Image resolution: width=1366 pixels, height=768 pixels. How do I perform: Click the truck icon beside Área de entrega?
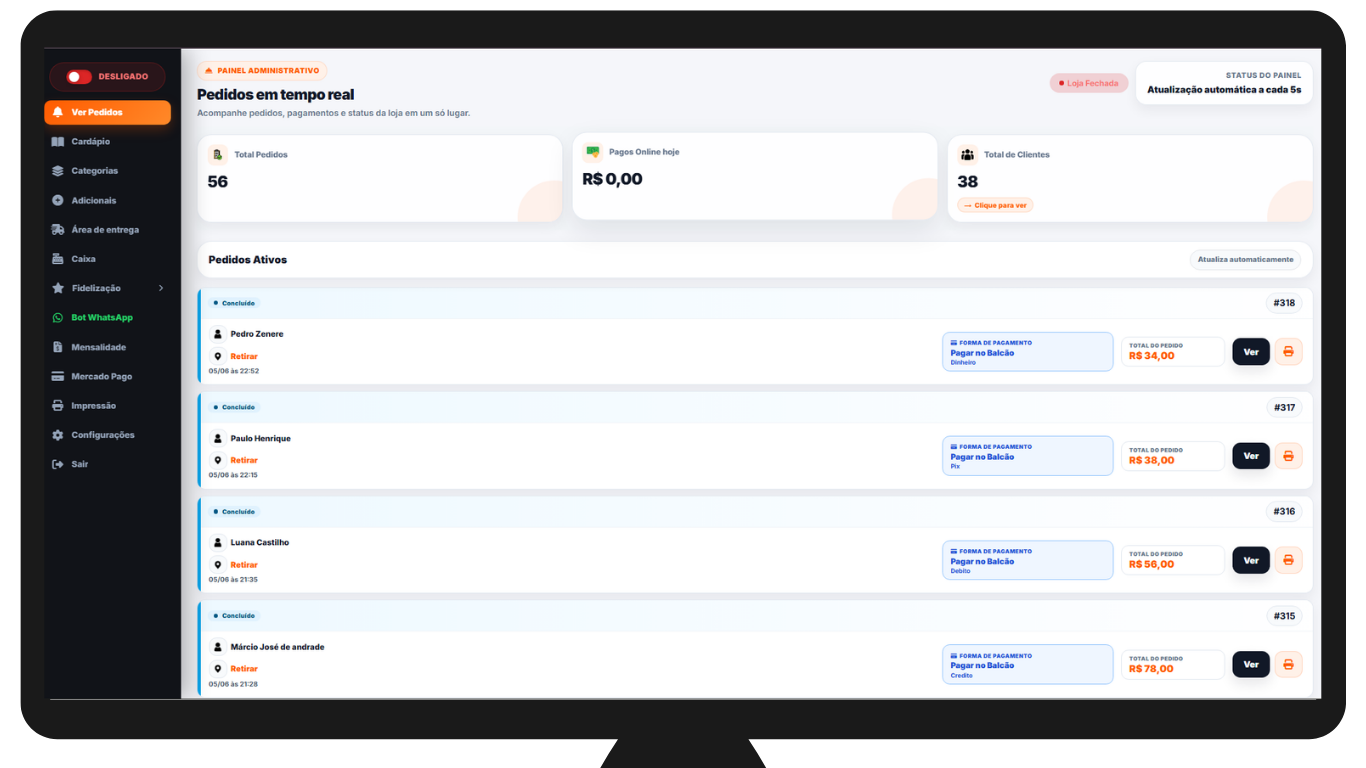tap(58, 230)
